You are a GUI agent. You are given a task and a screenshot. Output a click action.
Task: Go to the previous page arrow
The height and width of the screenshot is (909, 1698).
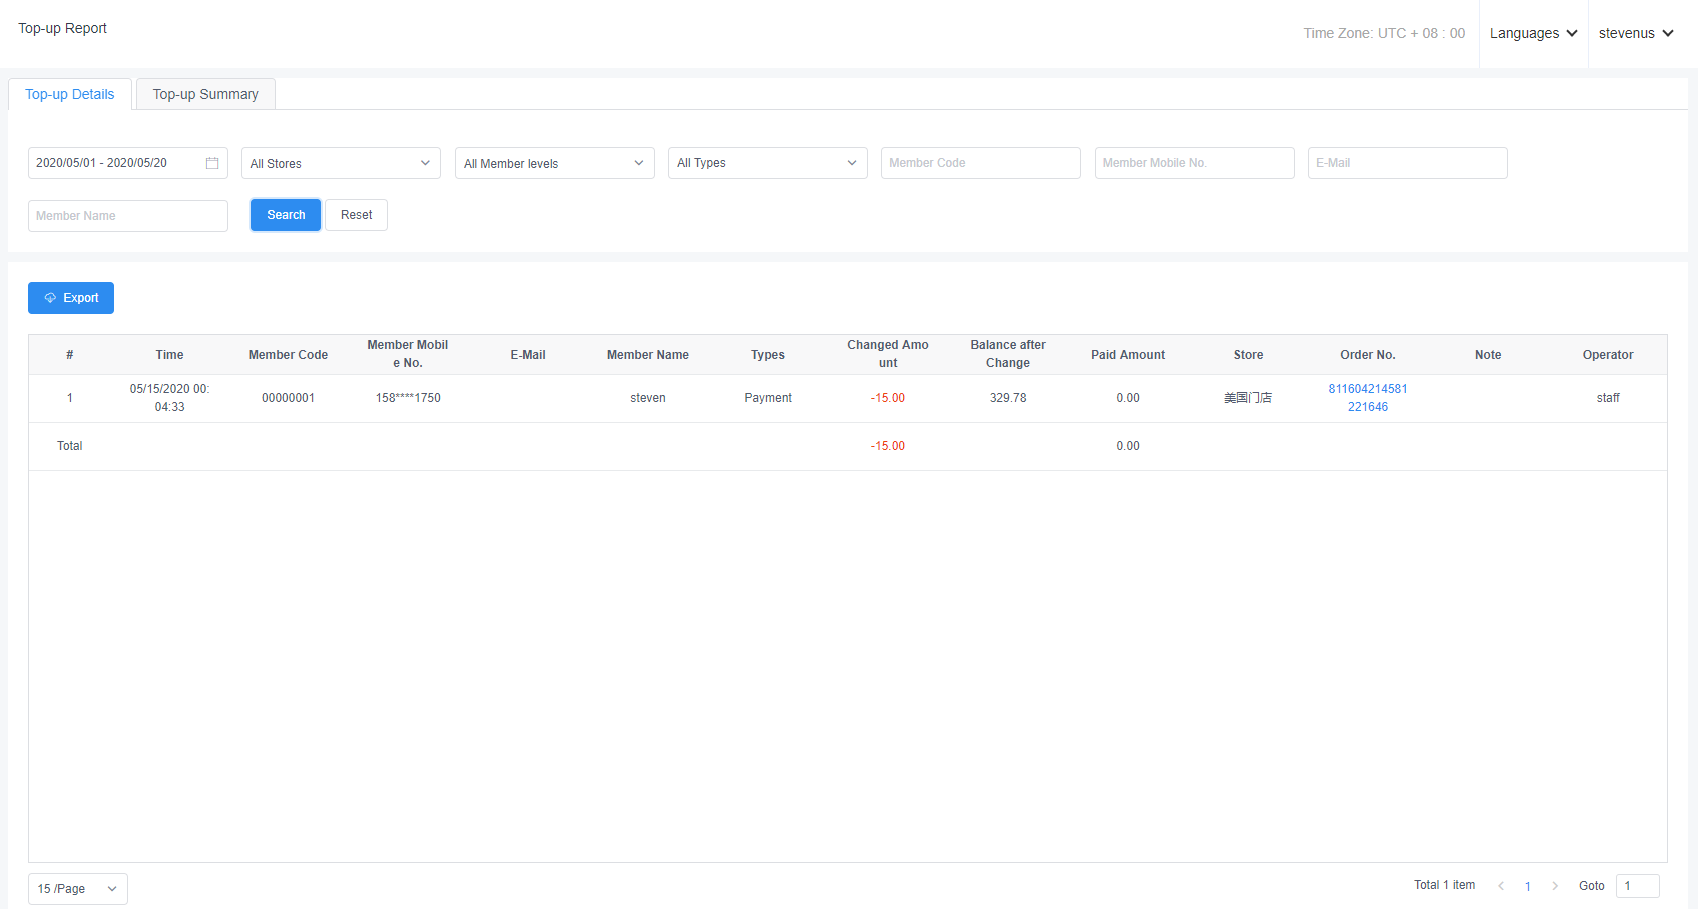1501,886
